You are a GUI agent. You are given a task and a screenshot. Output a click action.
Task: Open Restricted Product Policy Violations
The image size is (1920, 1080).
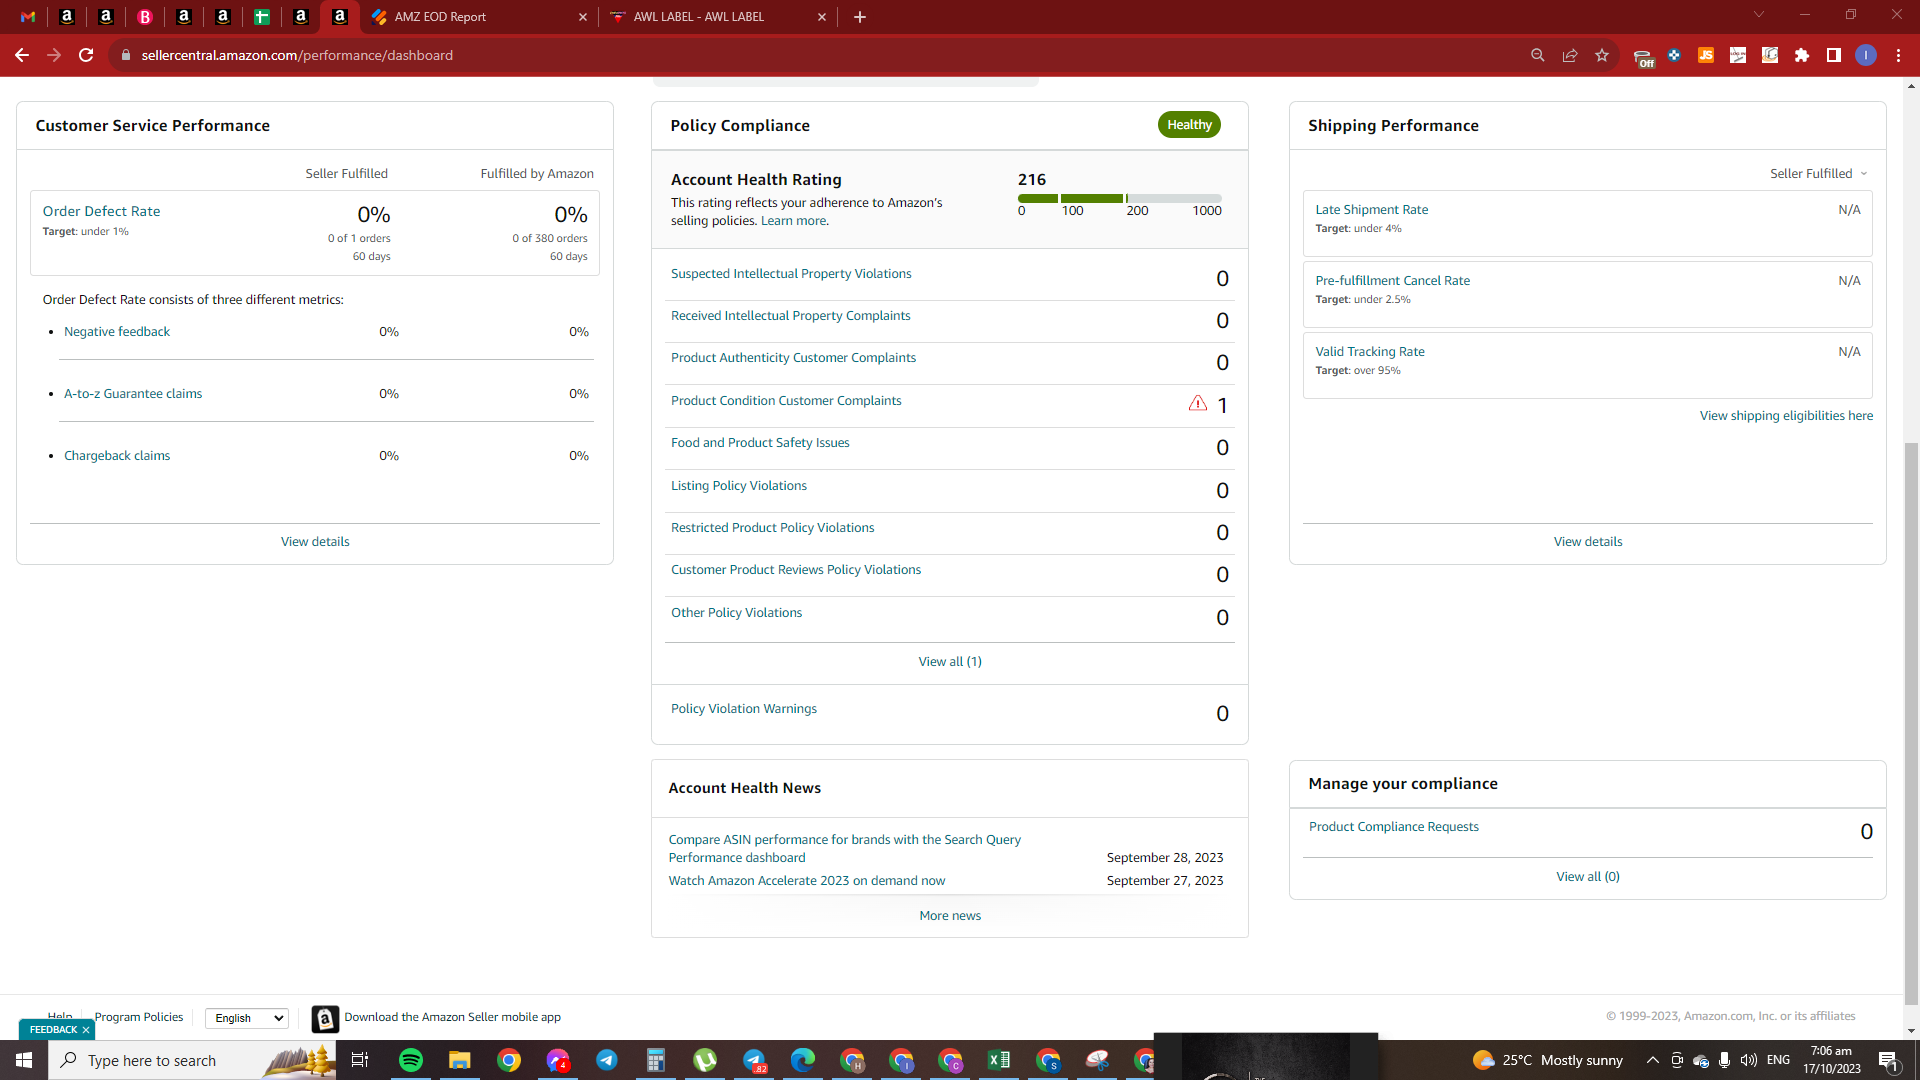[772, 528]
